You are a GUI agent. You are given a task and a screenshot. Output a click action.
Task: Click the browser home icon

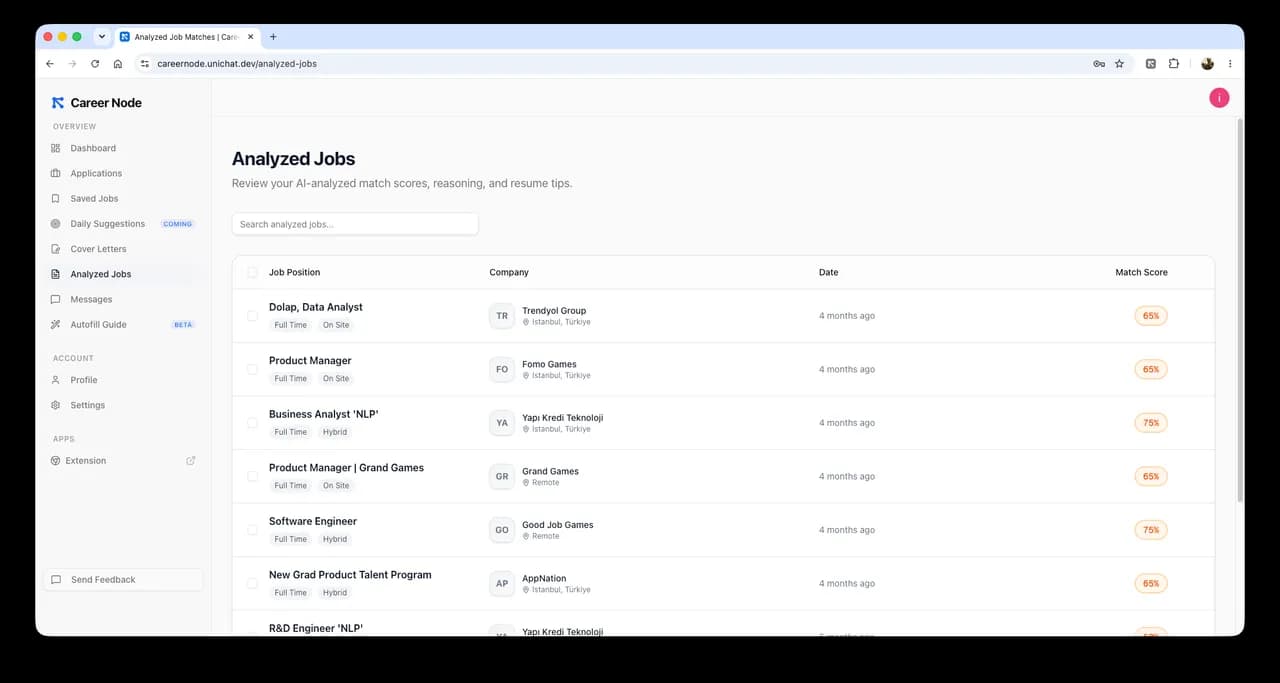pos(118,63)
